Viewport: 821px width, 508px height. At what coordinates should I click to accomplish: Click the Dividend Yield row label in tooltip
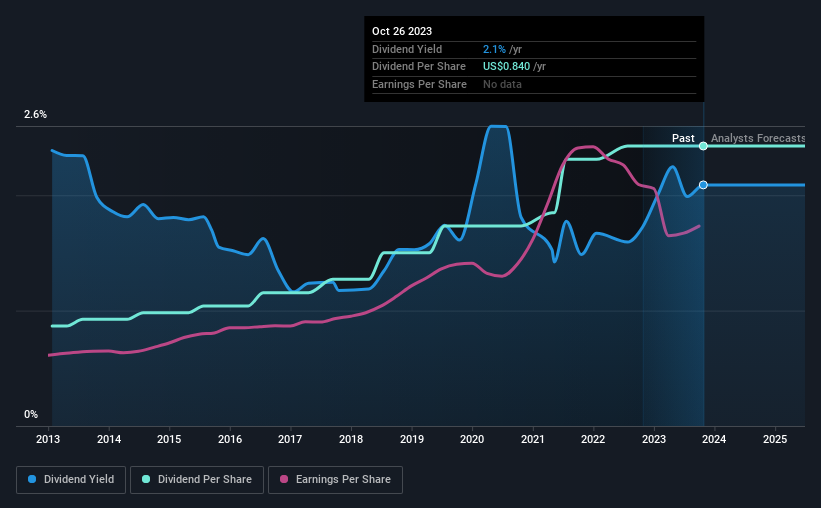point(407,49)
